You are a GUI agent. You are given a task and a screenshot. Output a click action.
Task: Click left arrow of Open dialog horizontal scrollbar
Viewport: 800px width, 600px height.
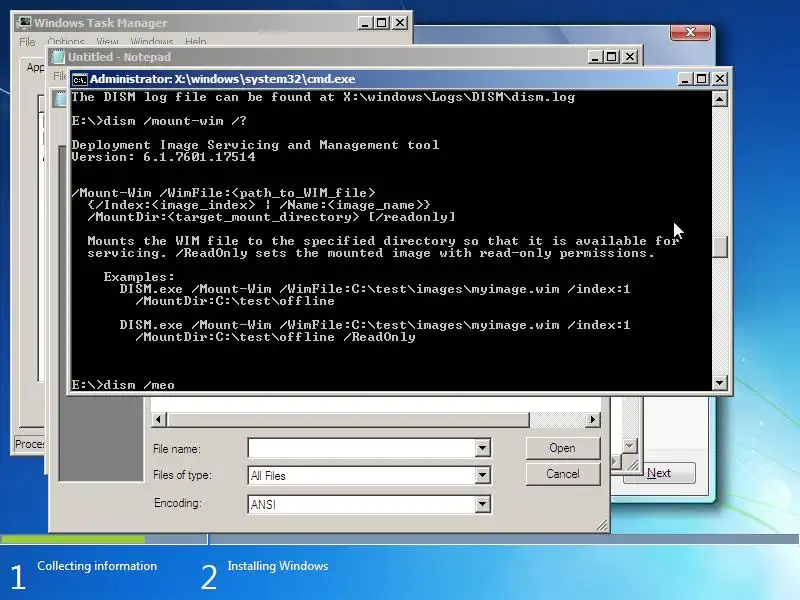(158, 419)
